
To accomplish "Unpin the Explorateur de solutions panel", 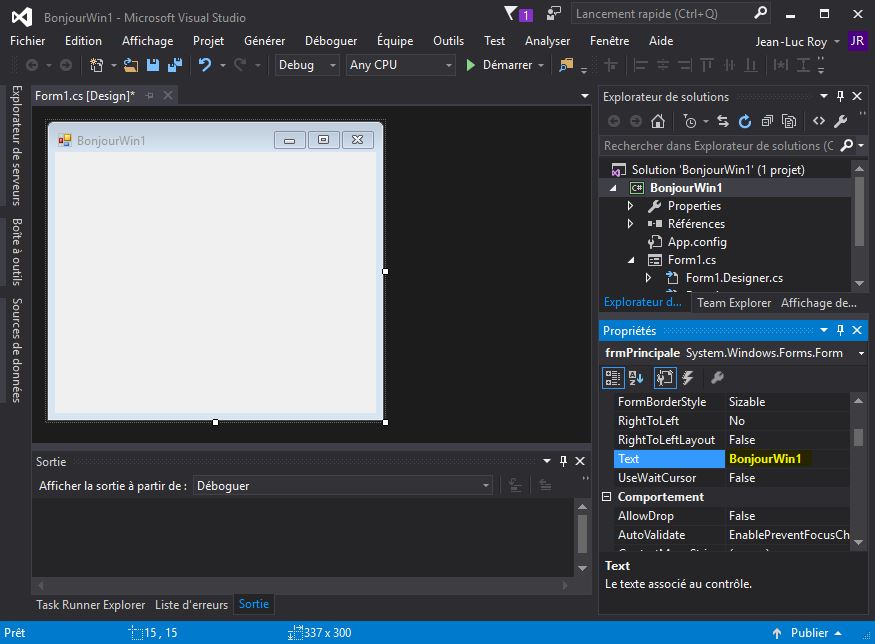I will (841, 96).
